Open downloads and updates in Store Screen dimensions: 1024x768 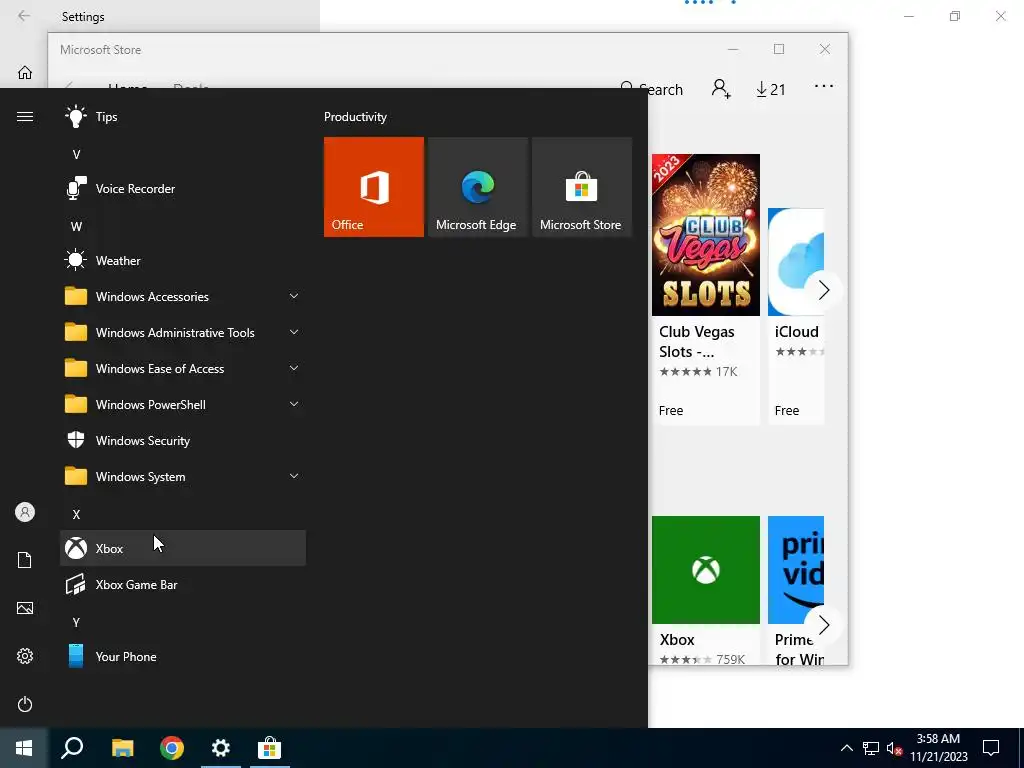771,89
